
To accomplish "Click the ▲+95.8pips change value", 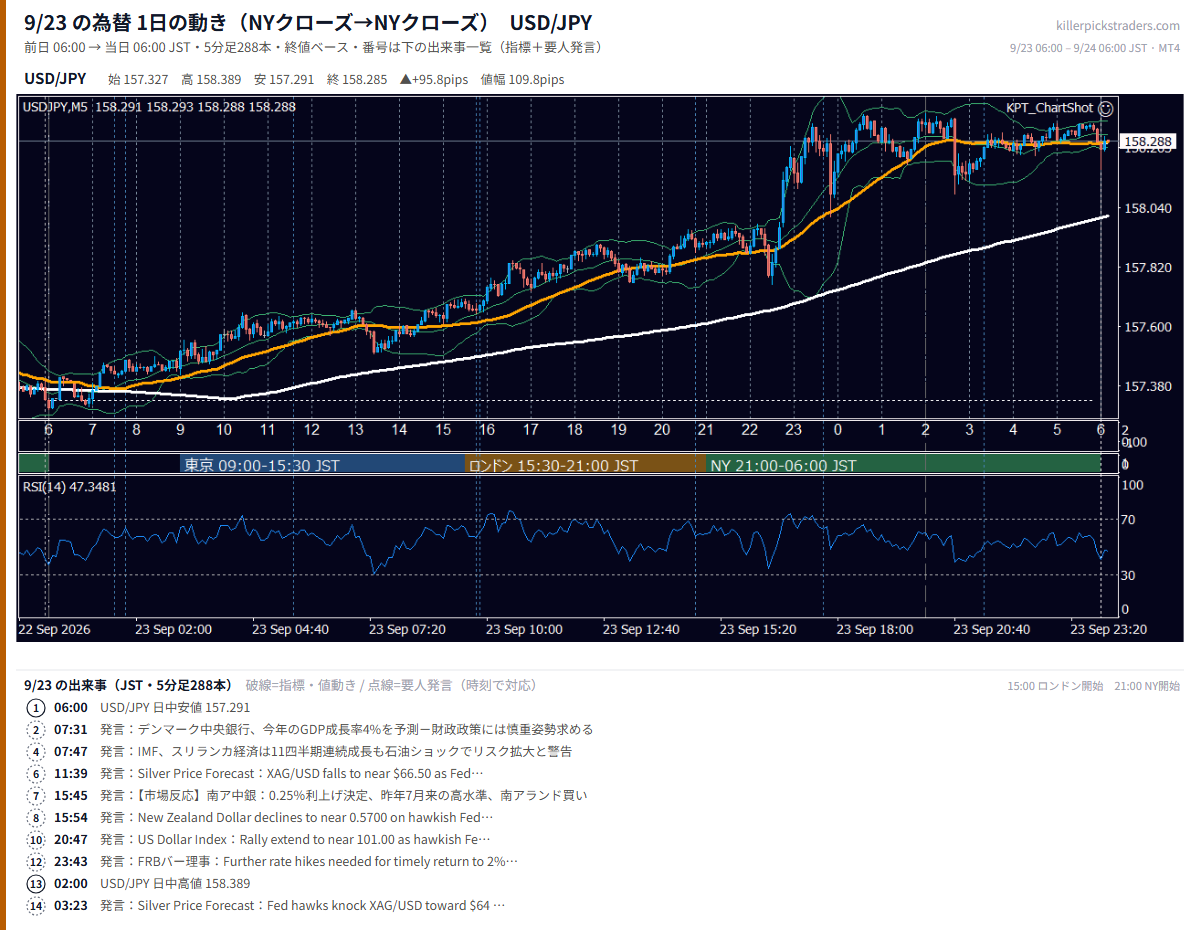I will tap(434, 80).
